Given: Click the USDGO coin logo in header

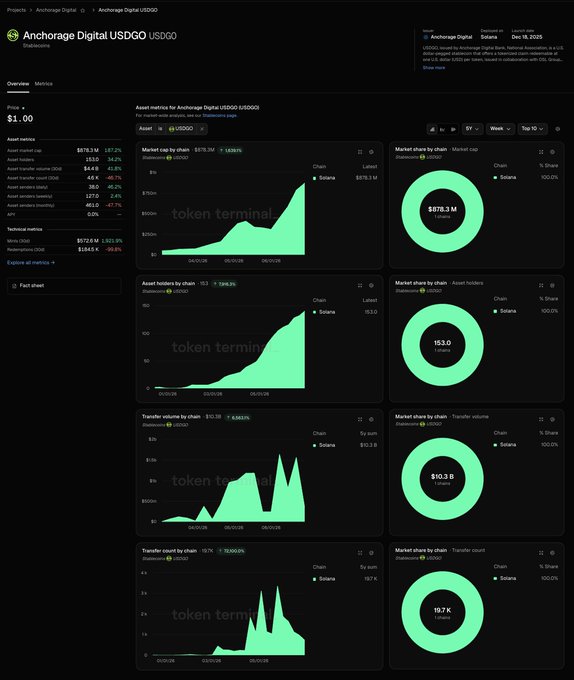Looking at the screenshot, I should tap(13, 35).
